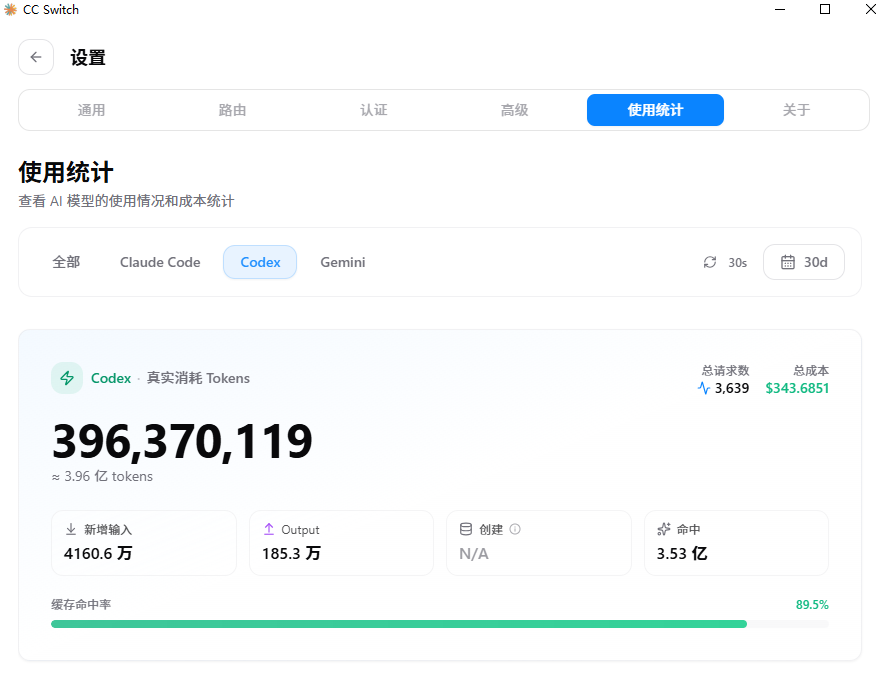Click the upload arrow icon of Output

pyautogui.click(x=269, y=529)
